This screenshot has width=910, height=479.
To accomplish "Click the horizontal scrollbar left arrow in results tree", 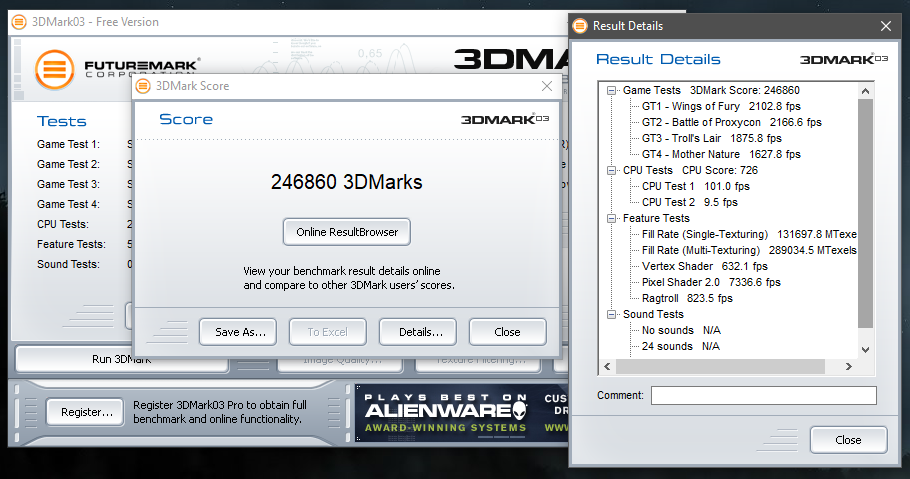I will (x=607, y=366).
